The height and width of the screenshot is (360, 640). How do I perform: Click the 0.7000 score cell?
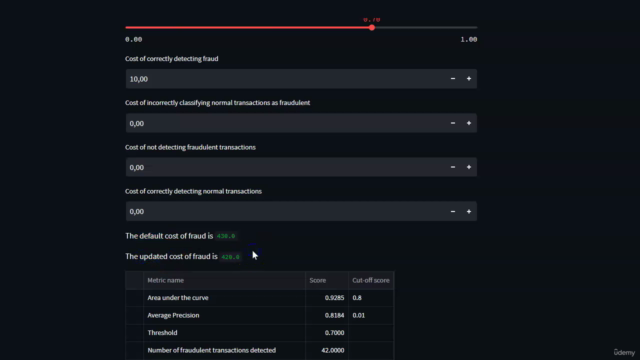pyautogui.click(x=327, y=333)
